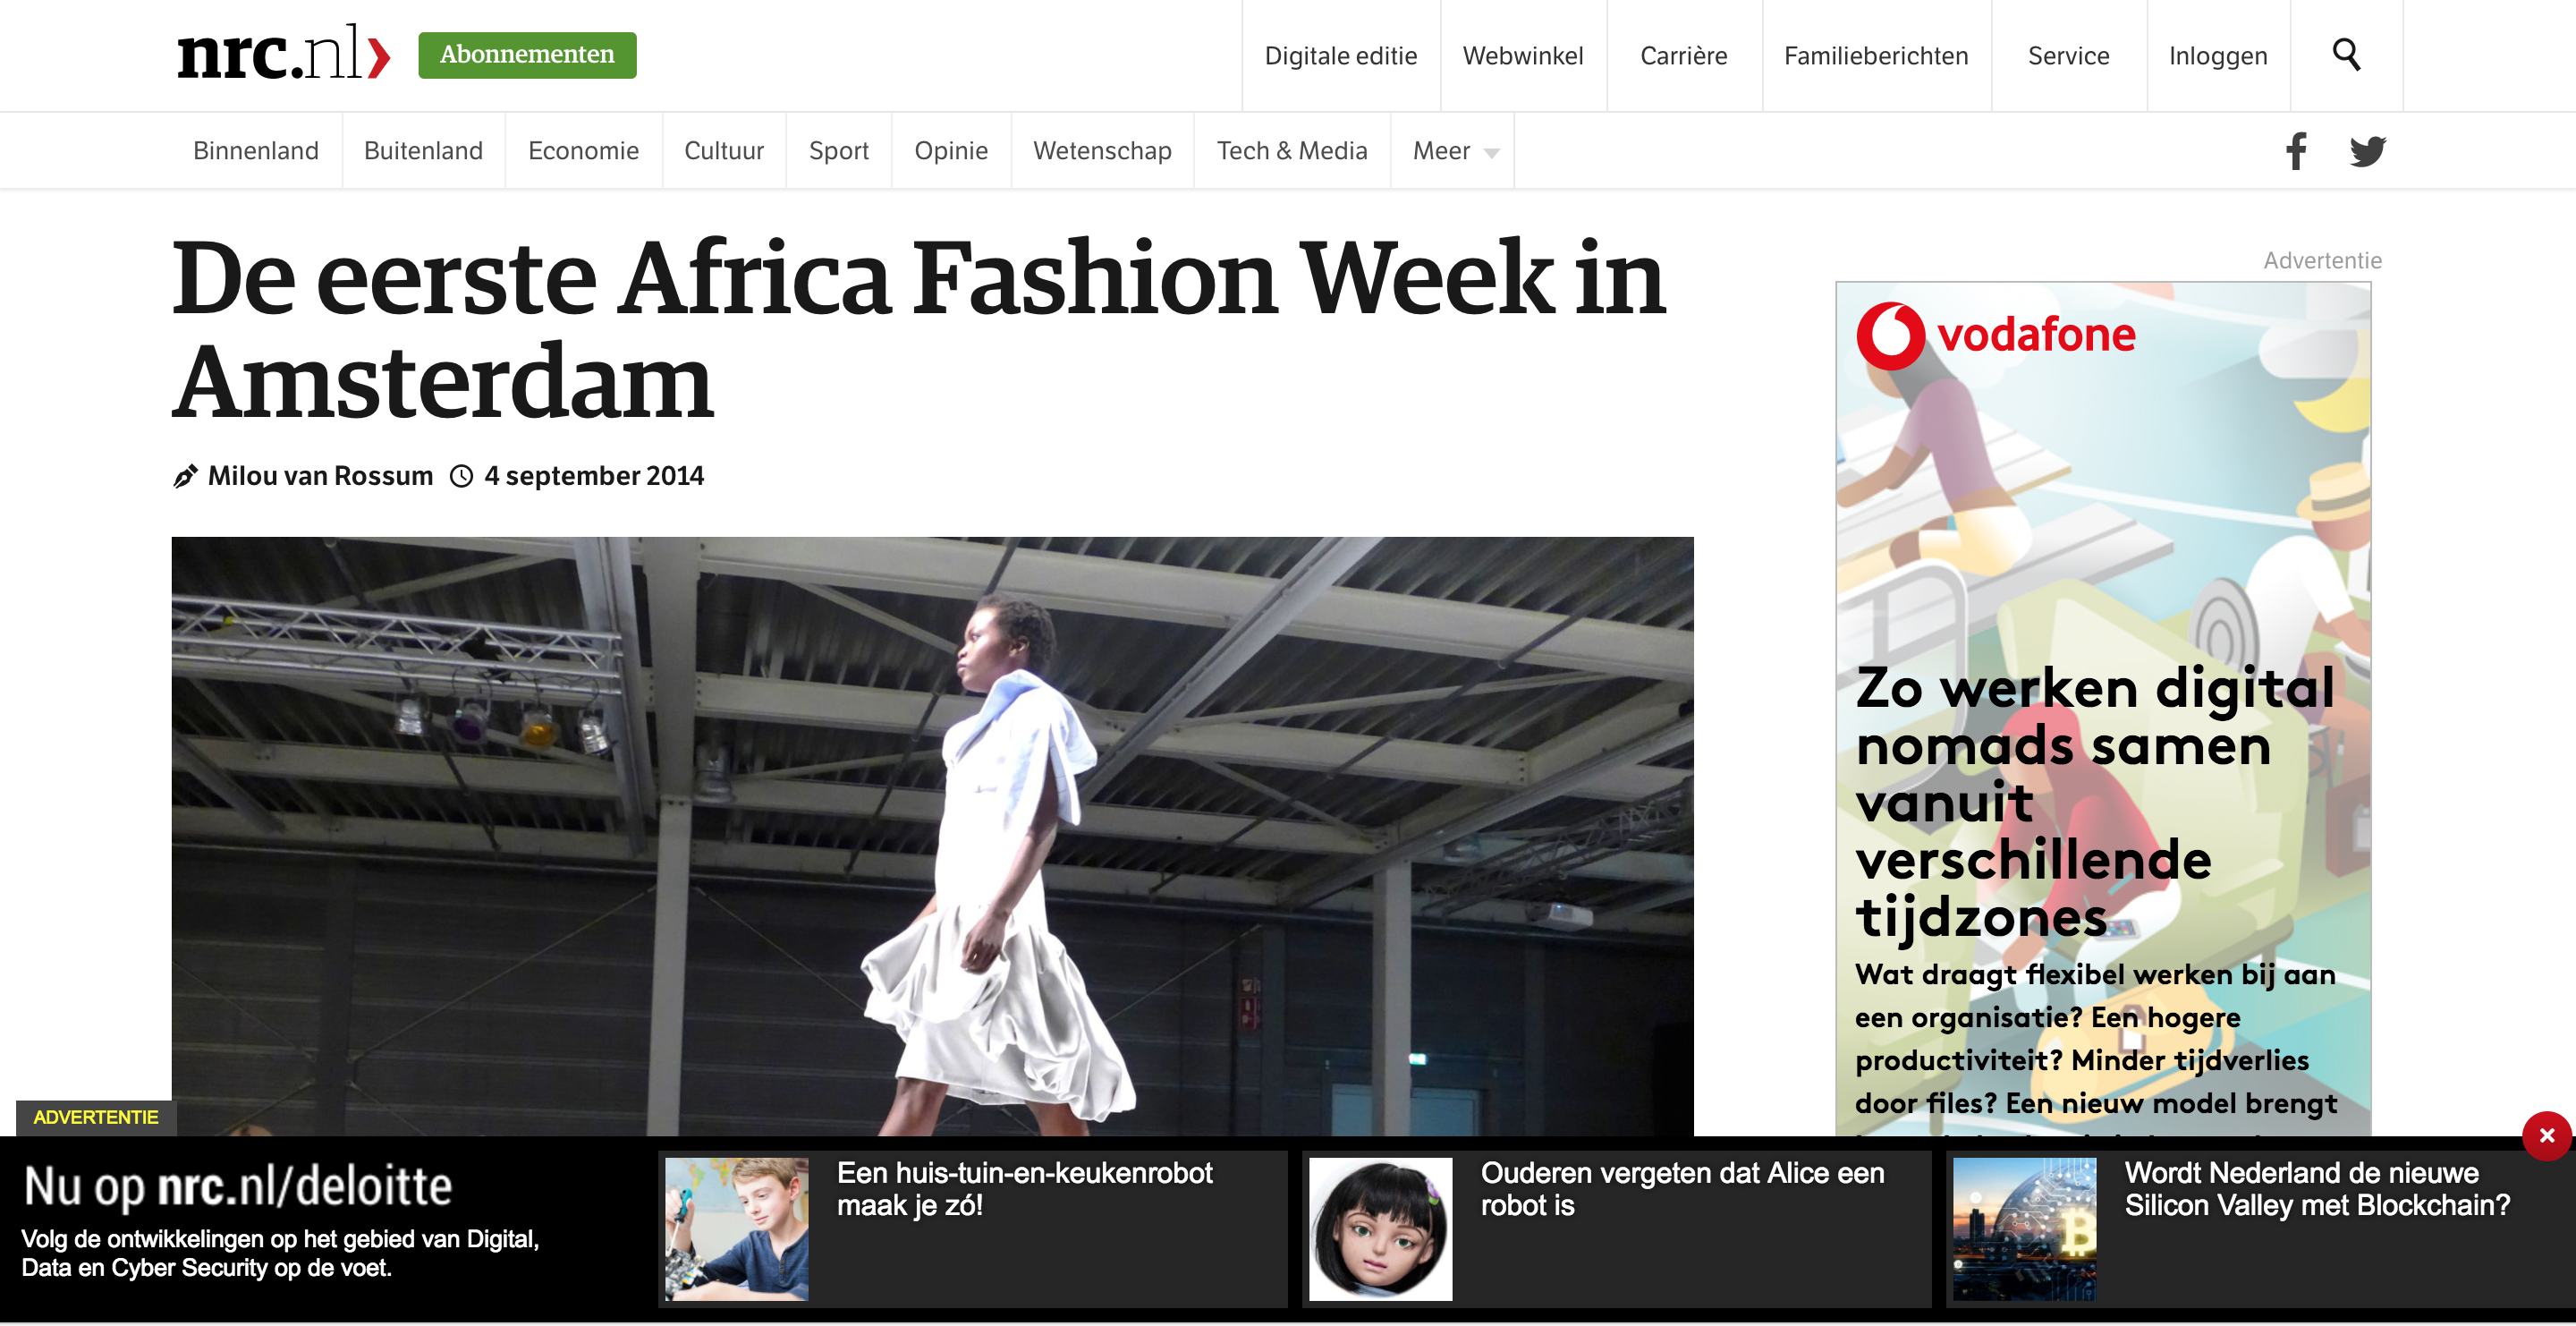This screenshot has width=2576, height=1326.
Task: Click the boy with robot thumbnail
Action: 736,1229
